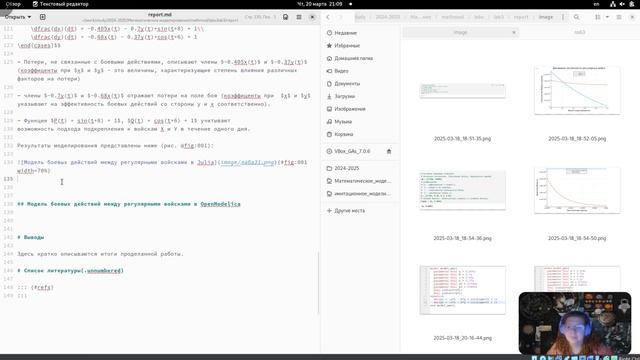Image resolution: width=640 pixels, height=360 pixels.
Task: Select the lab3 path segment
Action: (498, 17)
